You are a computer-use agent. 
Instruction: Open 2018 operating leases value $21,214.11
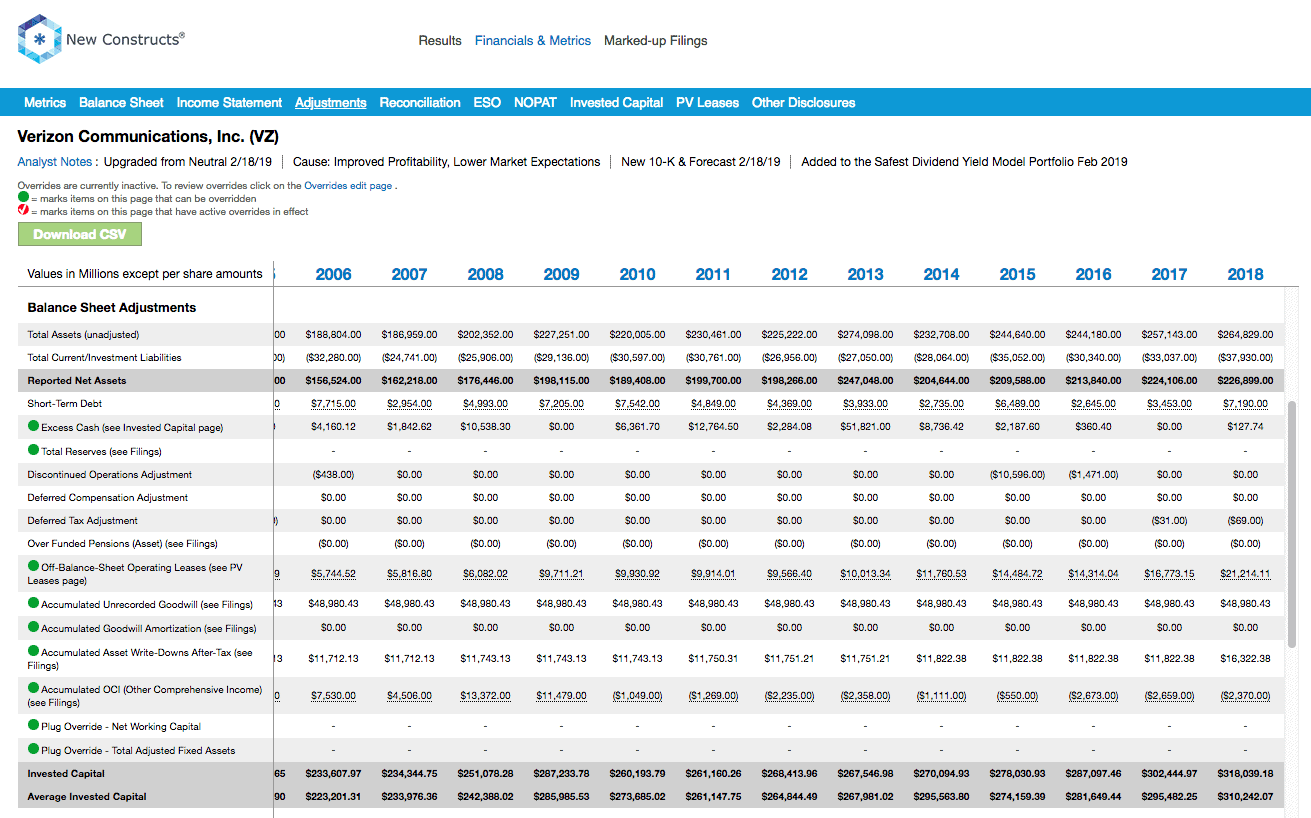click(x=1245, y=573)
